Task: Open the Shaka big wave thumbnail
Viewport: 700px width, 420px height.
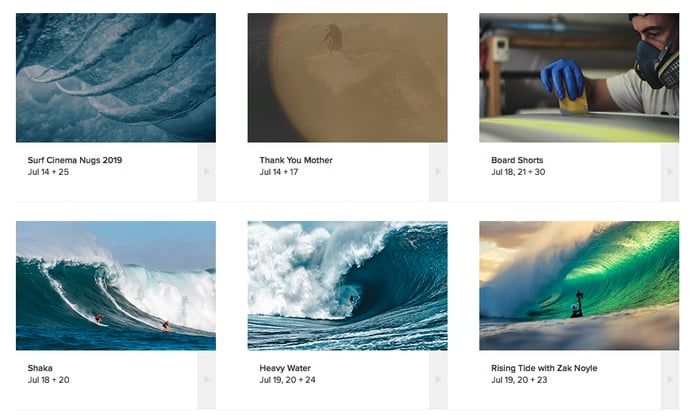Action: (116, 286)
